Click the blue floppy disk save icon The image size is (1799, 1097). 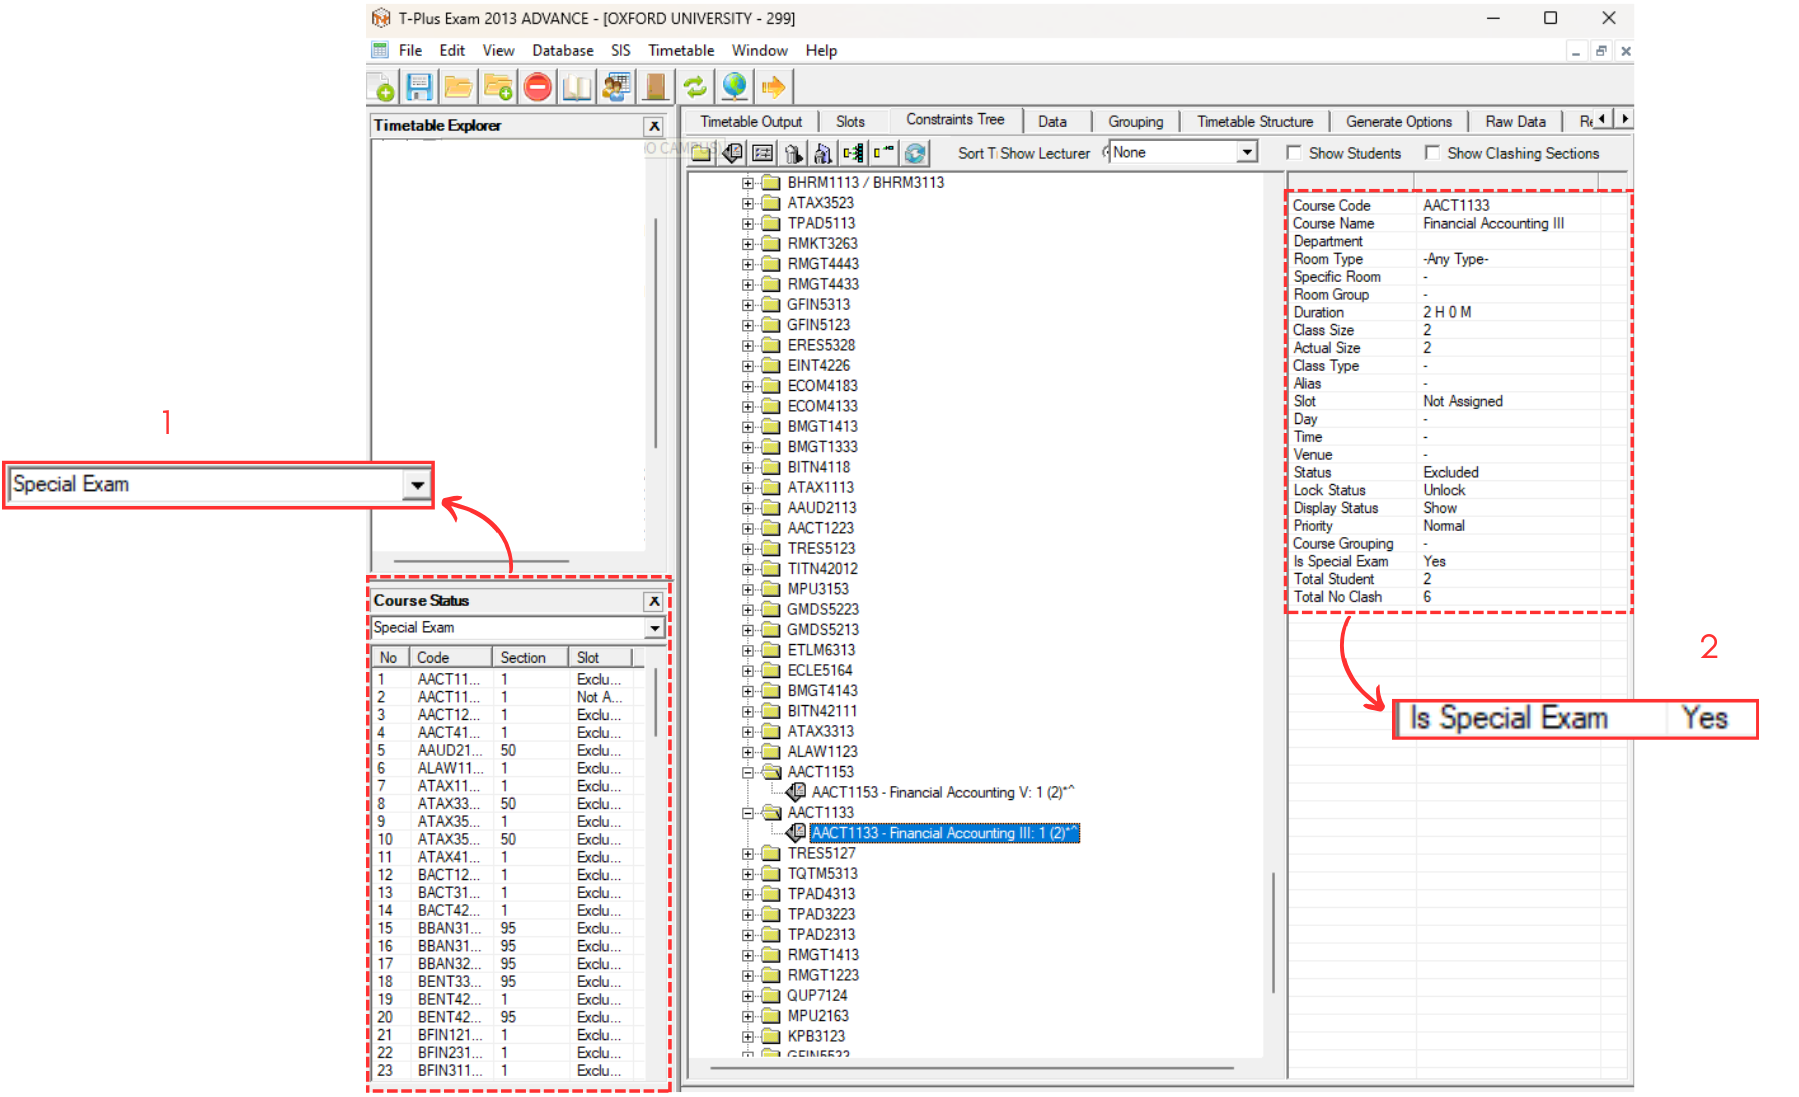pyautogui.click(x=420, y=88)
